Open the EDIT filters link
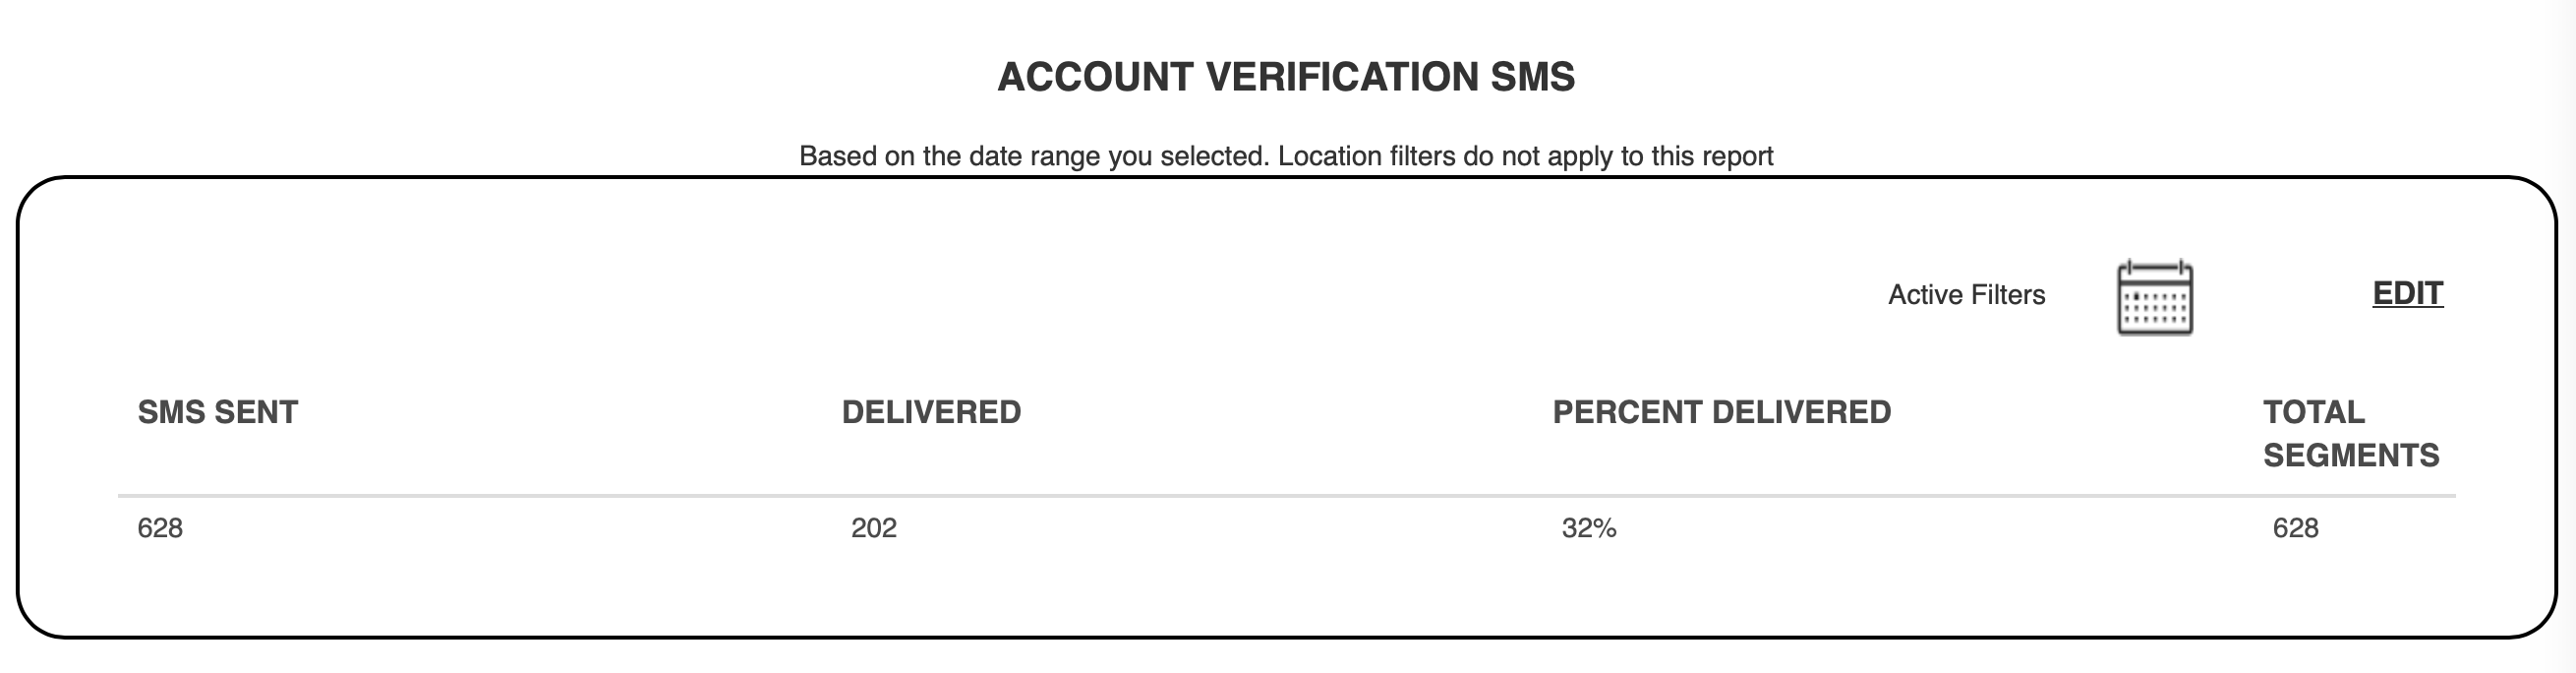Viewport: 2576px width, 673px height. point(2408,293)
